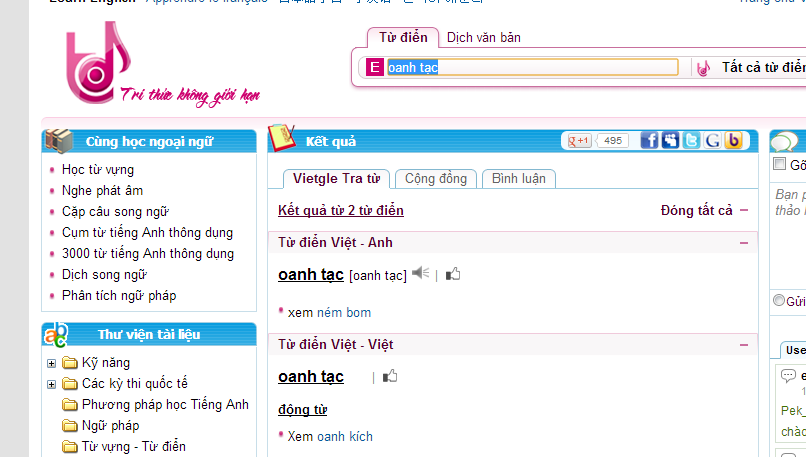Share result on Facebook
The image size is (806, 457).
[x=649, y=140]
